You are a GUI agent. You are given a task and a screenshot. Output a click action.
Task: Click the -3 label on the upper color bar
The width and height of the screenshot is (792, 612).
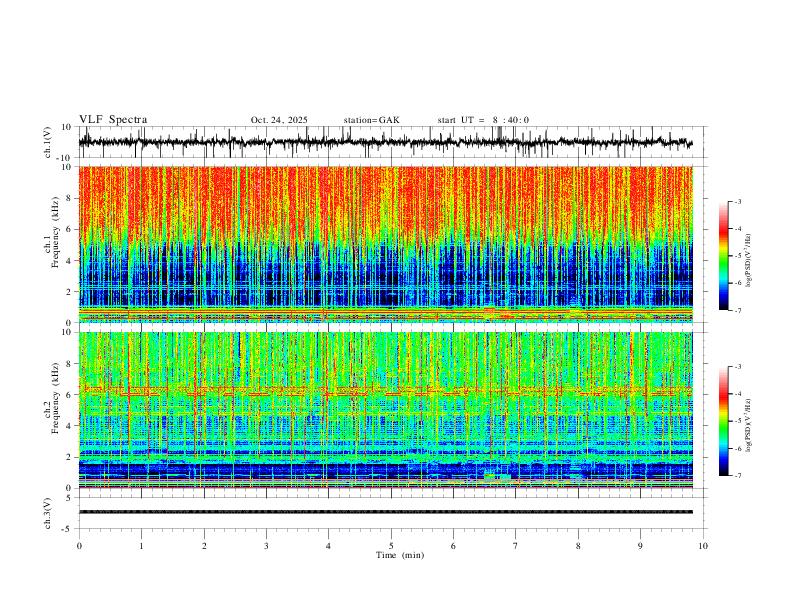tap(737, 202)
